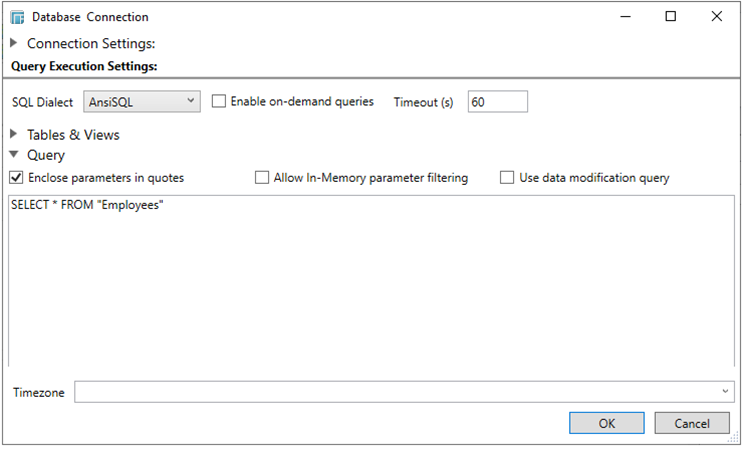Enable on-demand queries checkbox
This screenshot has height=449, width=745.
(220, 102)
